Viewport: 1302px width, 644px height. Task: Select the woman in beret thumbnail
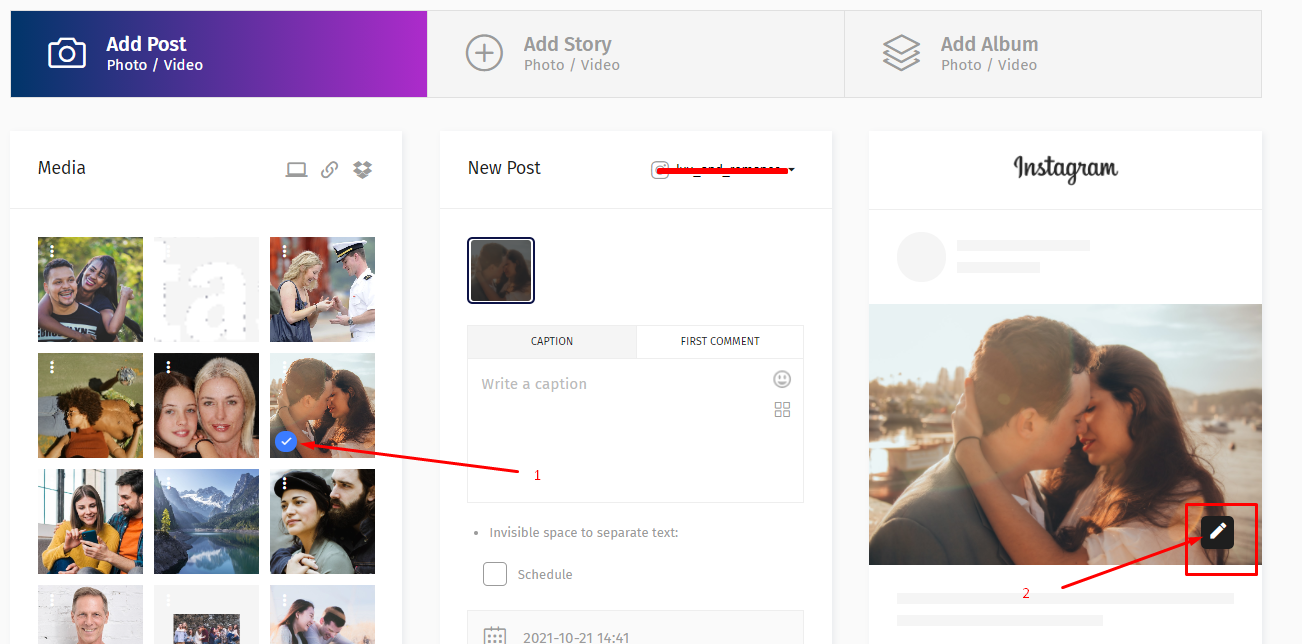click(x=322, y=521)
